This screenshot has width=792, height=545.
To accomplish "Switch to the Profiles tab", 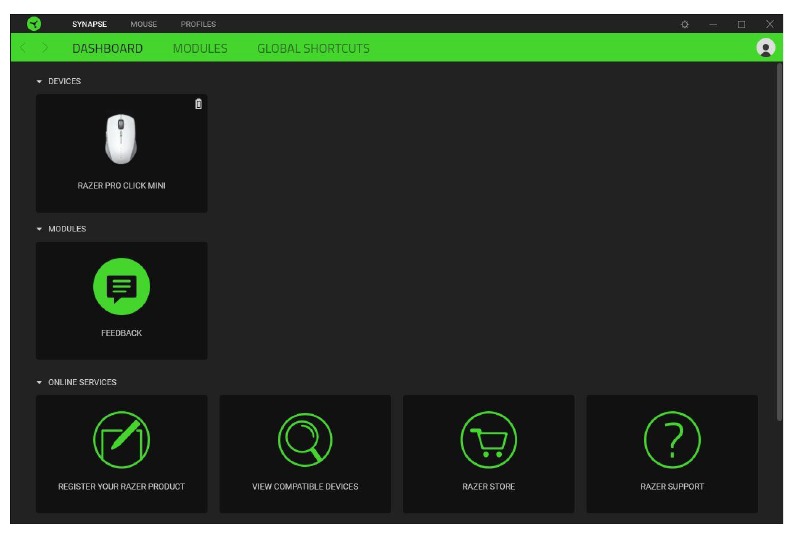I will click(x=198, y=24).
